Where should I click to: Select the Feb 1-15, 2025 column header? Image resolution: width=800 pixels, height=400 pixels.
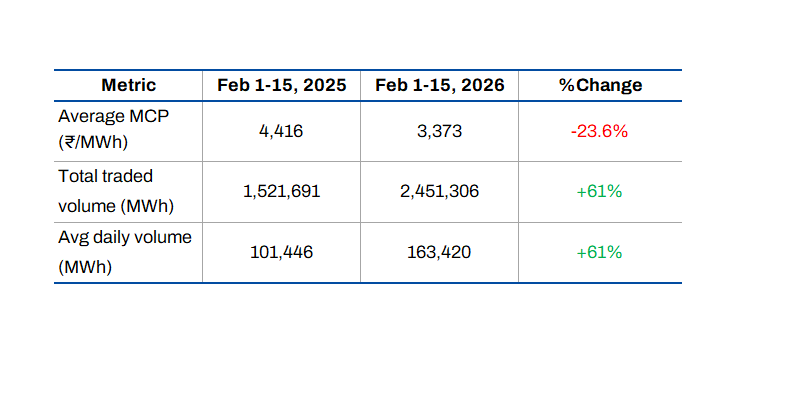pos(281,86)
